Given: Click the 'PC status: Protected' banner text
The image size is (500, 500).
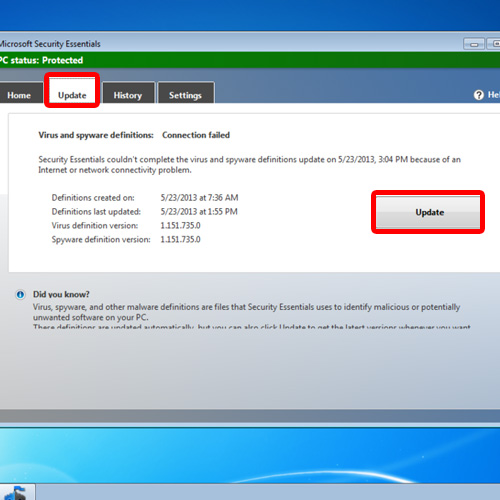Looking at the screenshot, I should tap(41, 60).
